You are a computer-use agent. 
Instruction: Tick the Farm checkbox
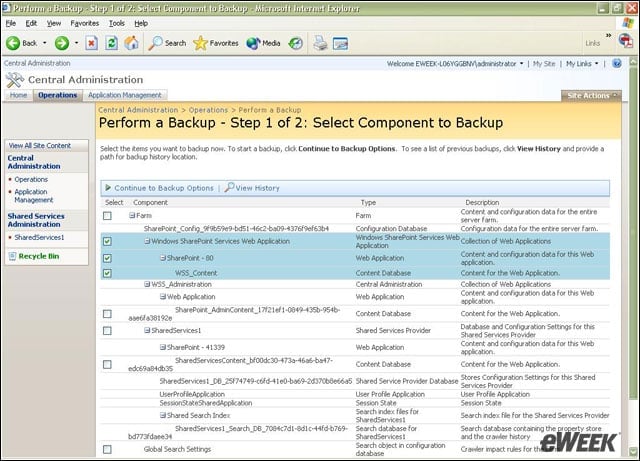coord(107,216)
